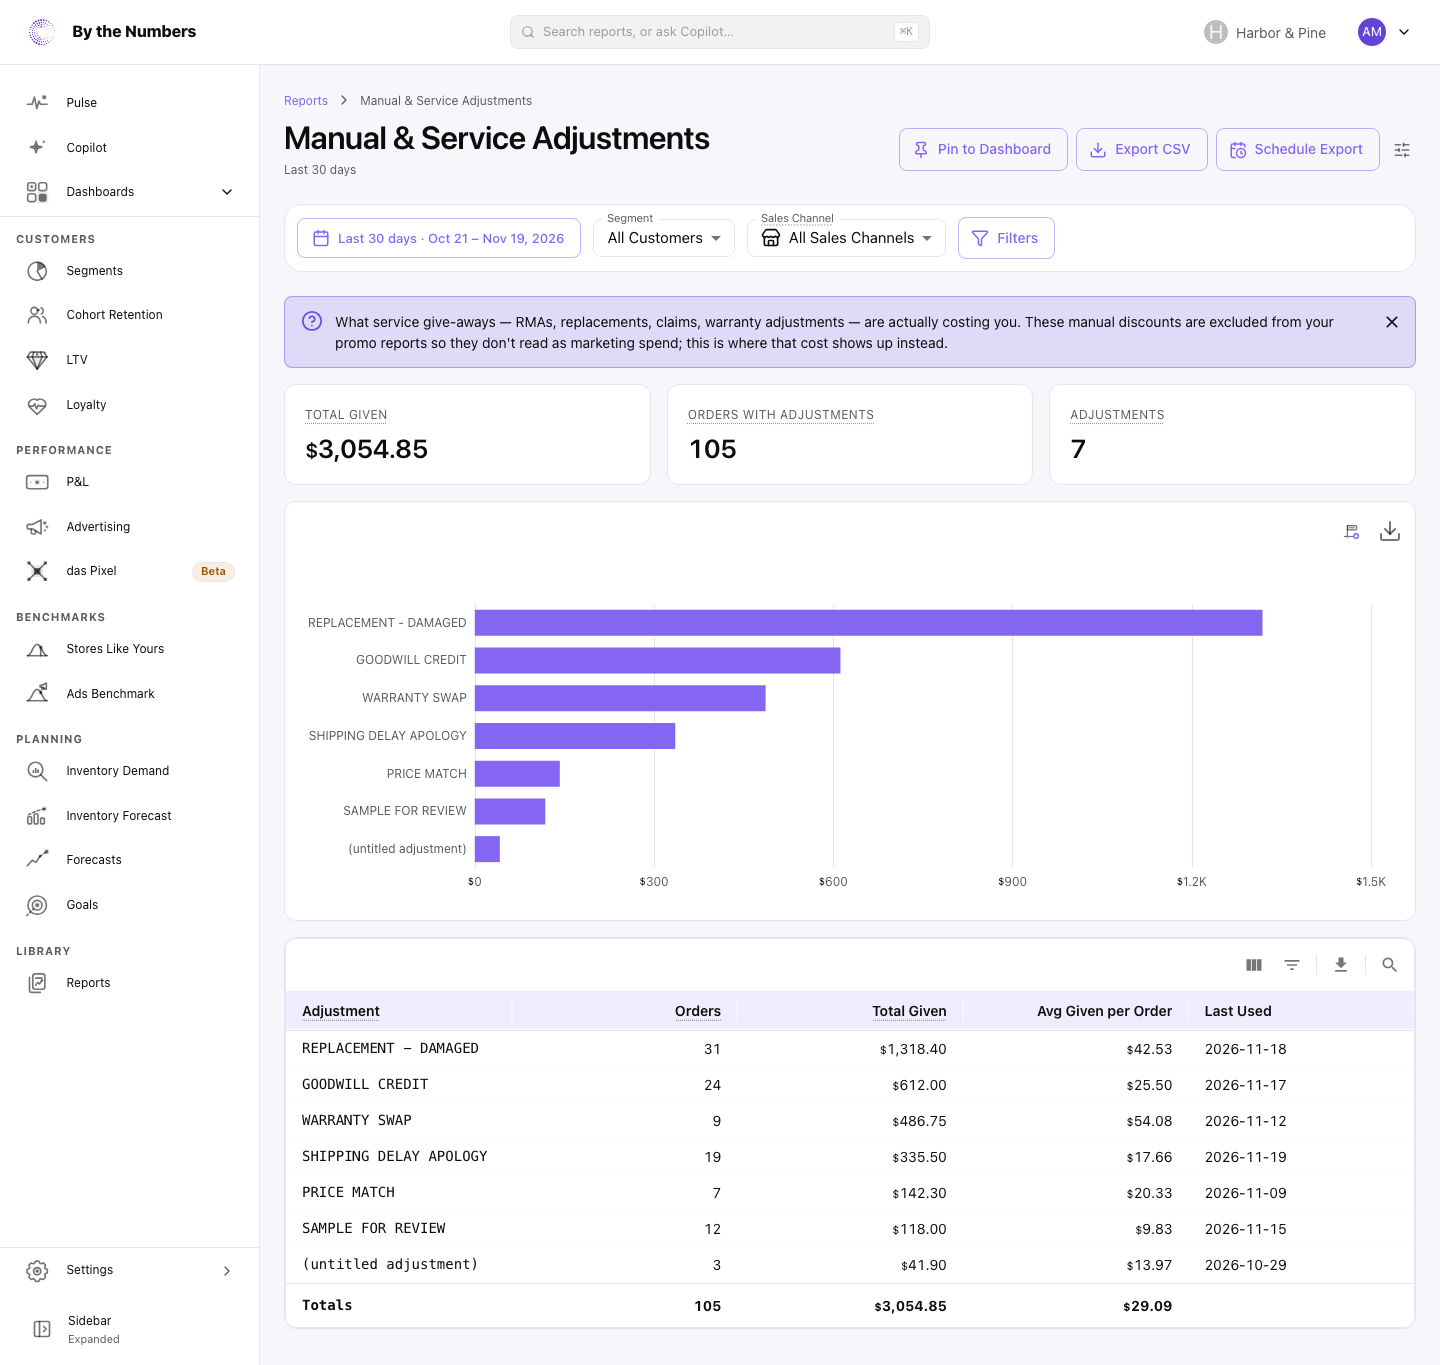Sort table by Total Given column
Screen dimensions: 1440x1365
(909, 1011)
